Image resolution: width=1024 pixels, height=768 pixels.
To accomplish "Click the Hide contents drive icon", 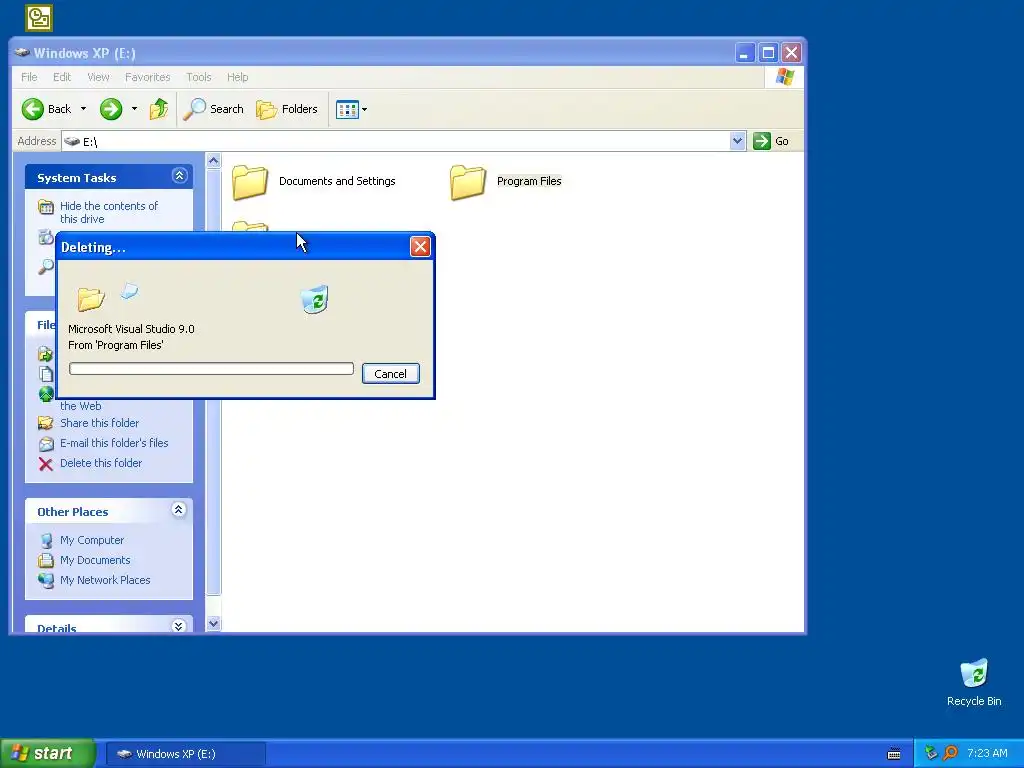I will point(46,208).
